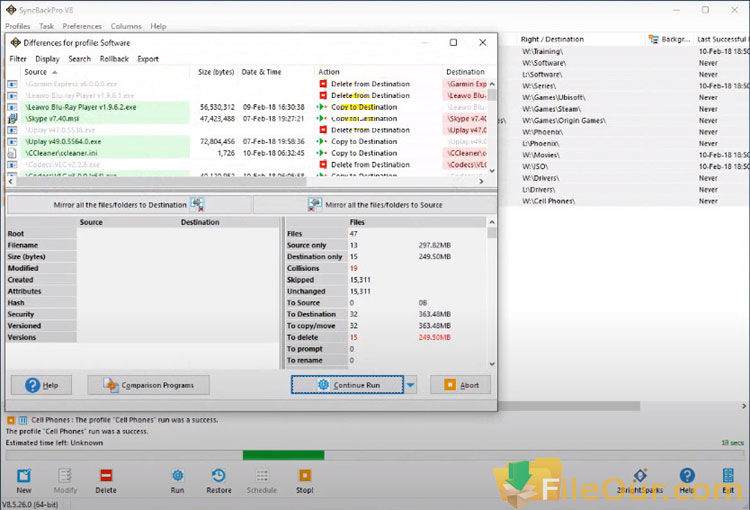
Task: Select W:\Games\Steam\ destination row
Action: coord(551,109)
